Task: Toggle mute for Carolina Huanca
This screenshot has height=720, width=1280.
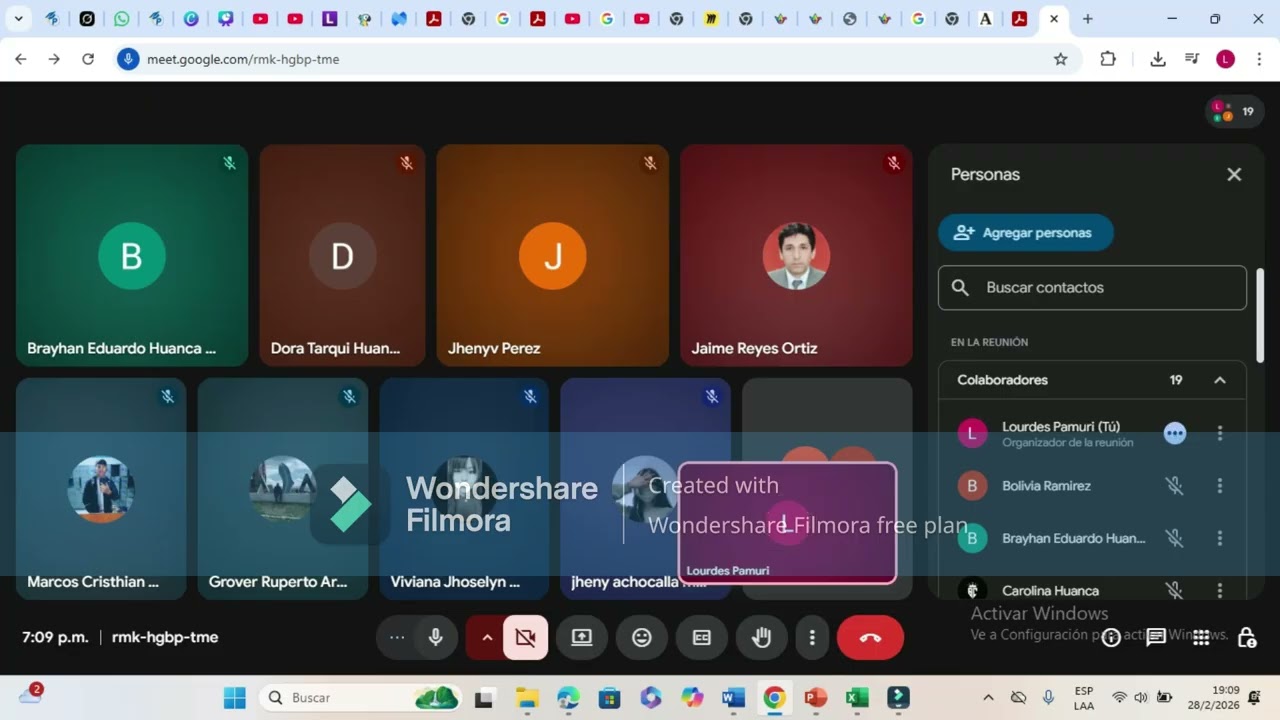Action: (1175, 591)
